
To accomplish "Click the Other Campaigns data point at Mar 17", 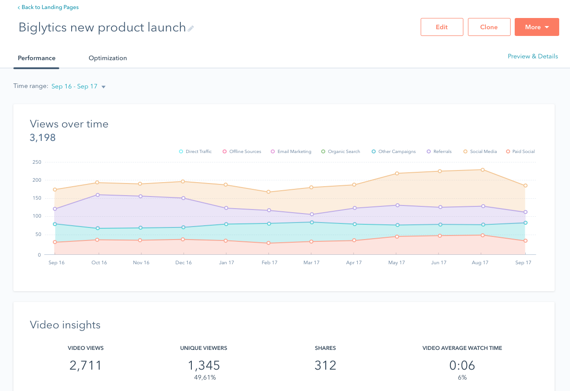I will pos(312,222).
